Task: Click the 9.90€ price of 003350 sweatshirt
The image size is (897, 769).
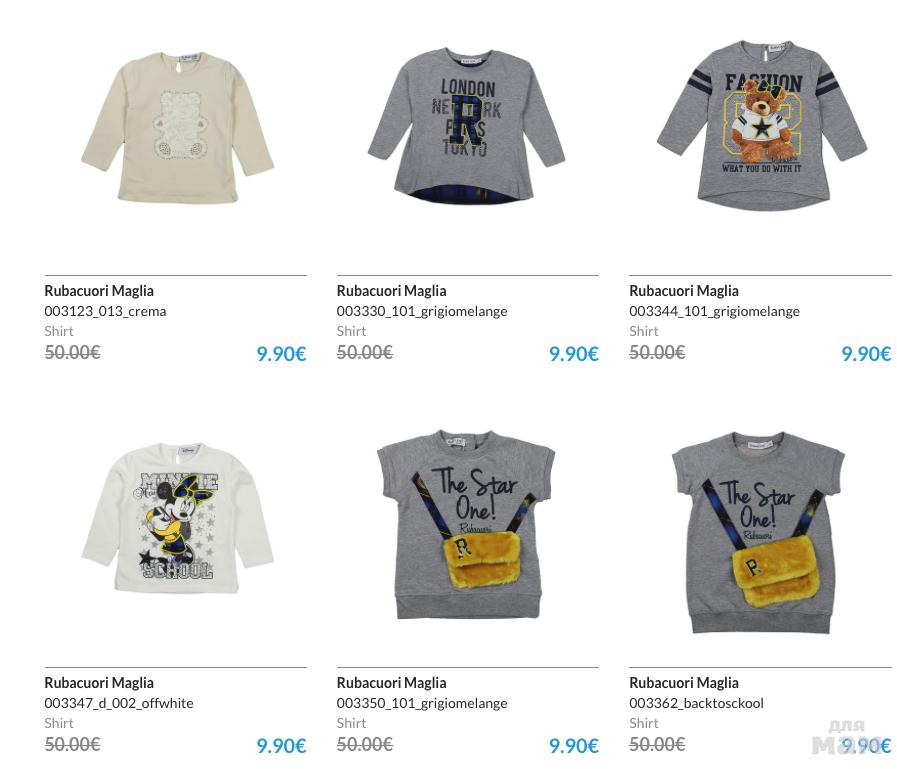Action: [x=573, y=746]
